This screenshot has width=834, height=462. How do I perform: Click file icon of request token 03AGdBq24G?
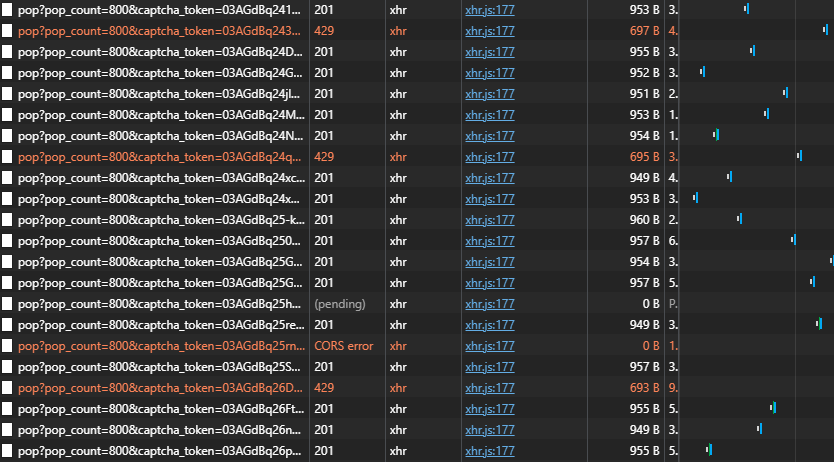[7, 73]
